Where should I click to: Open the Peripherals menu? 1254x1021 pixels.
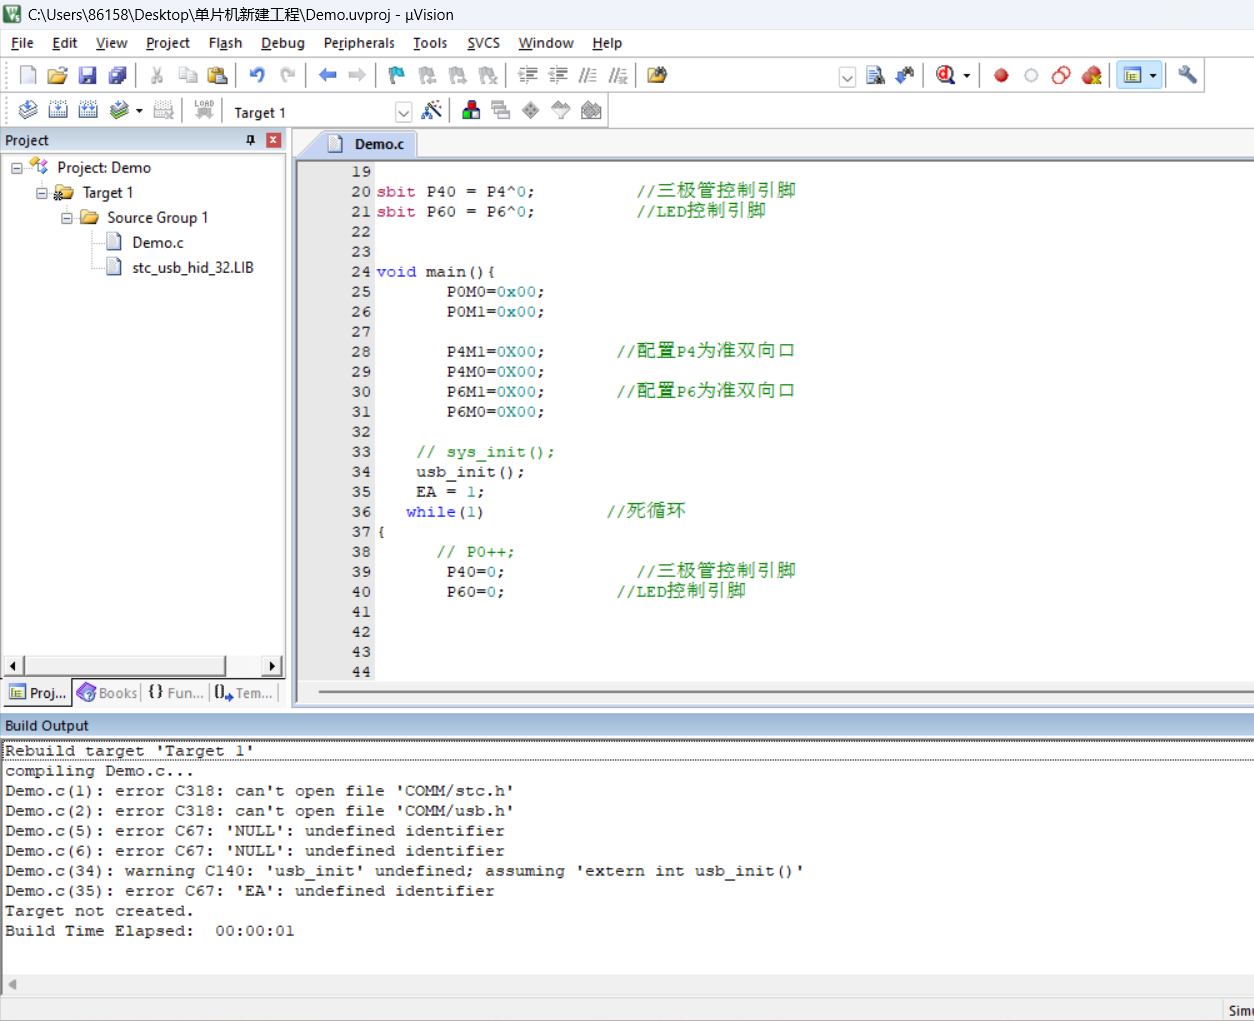tap(359, 43)
